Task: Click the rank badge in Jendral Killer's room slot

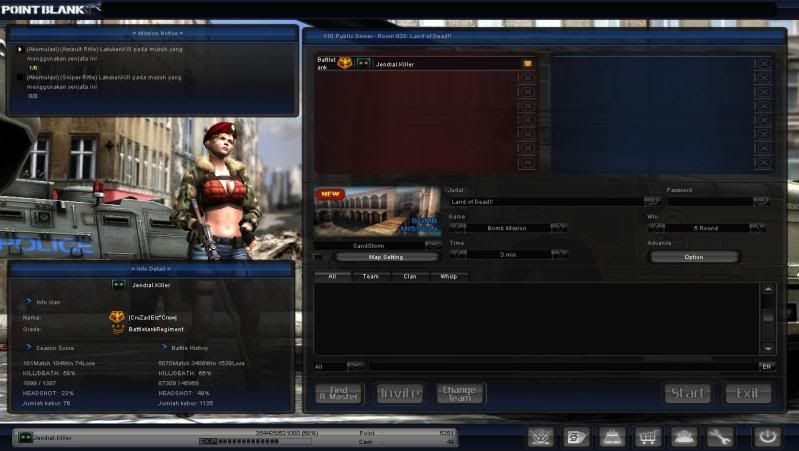Action: 363,64
